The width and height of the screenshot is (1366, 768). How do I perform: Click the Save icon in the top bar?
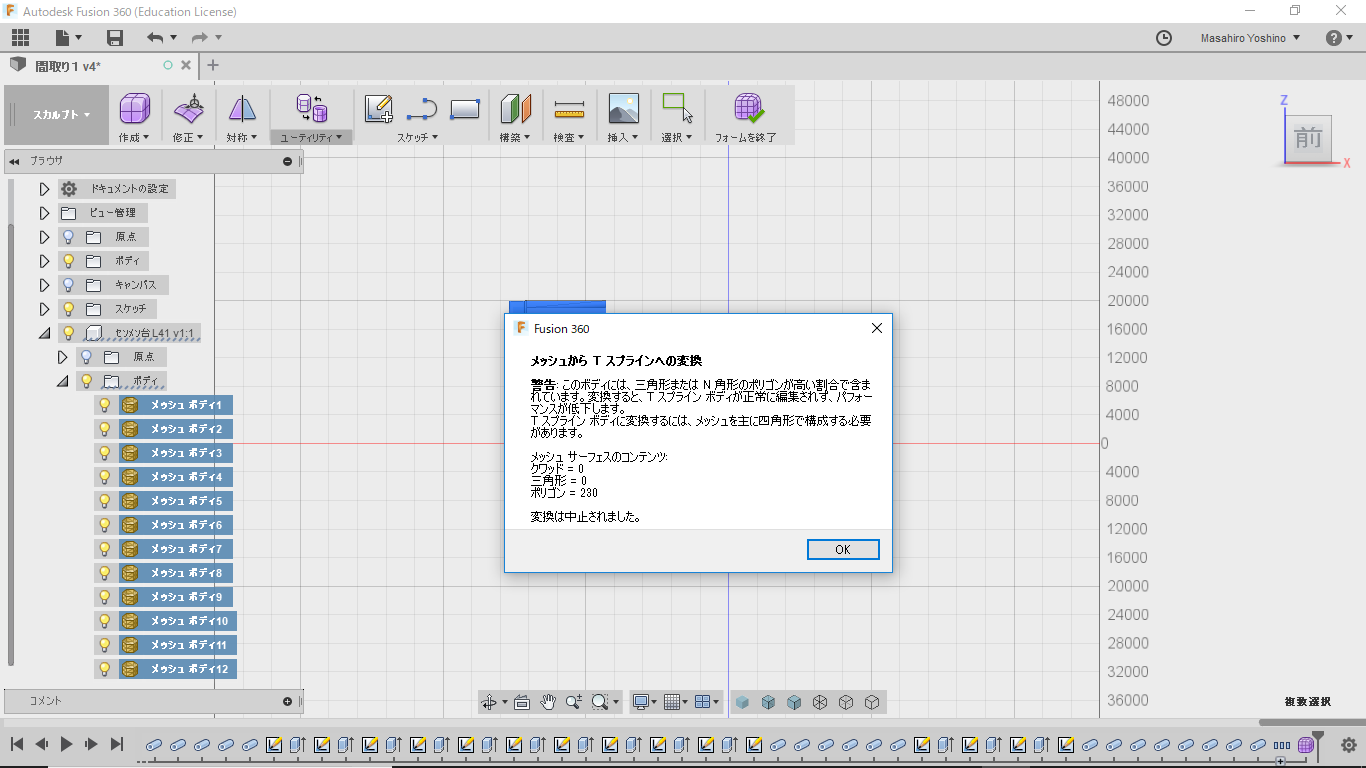click(x=115, y=38)
